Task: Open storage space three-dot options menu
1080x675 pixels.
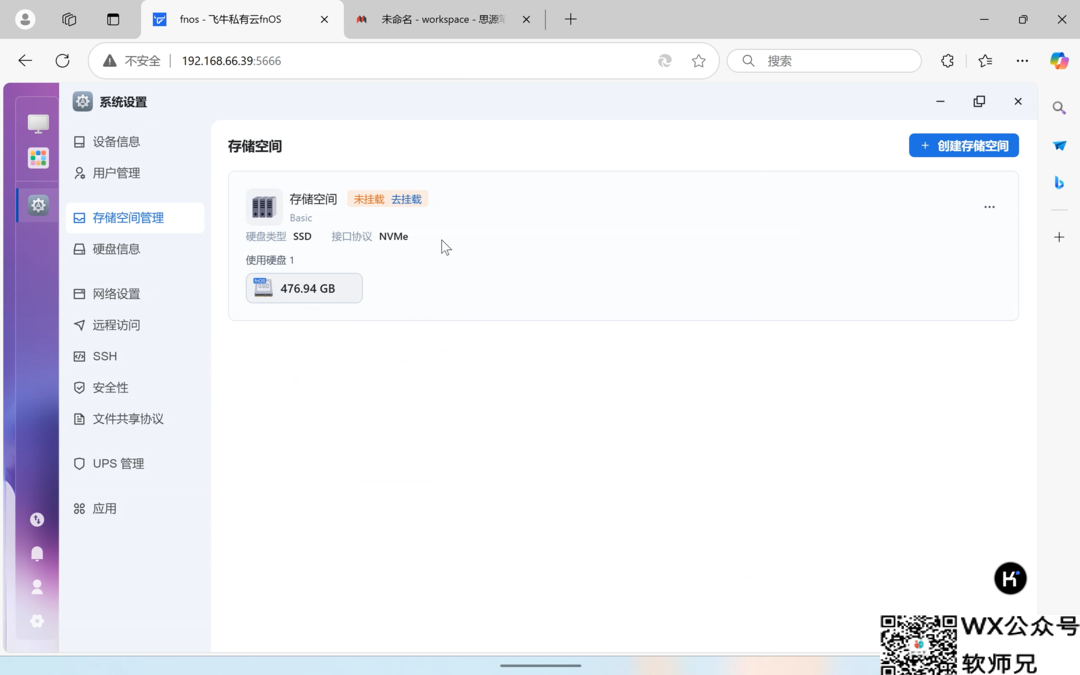Action: [989, 207]
